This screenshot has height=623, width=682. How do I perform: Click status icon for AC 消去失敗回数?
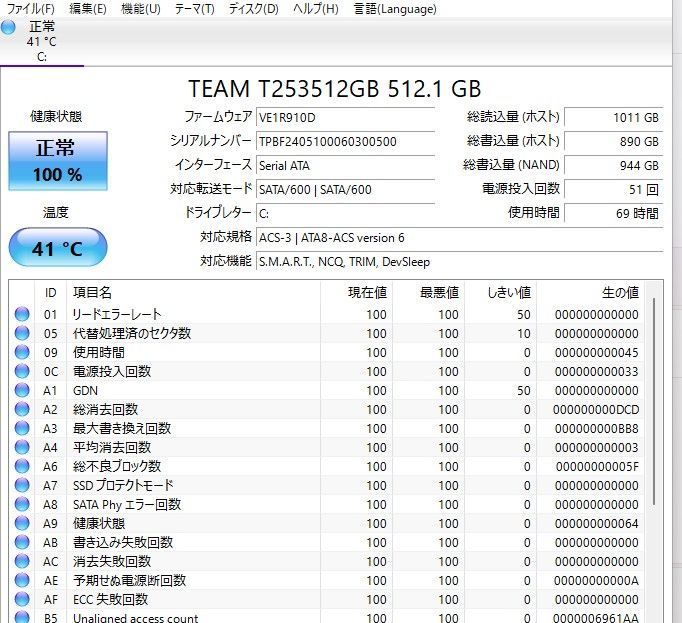coord(22,562)
